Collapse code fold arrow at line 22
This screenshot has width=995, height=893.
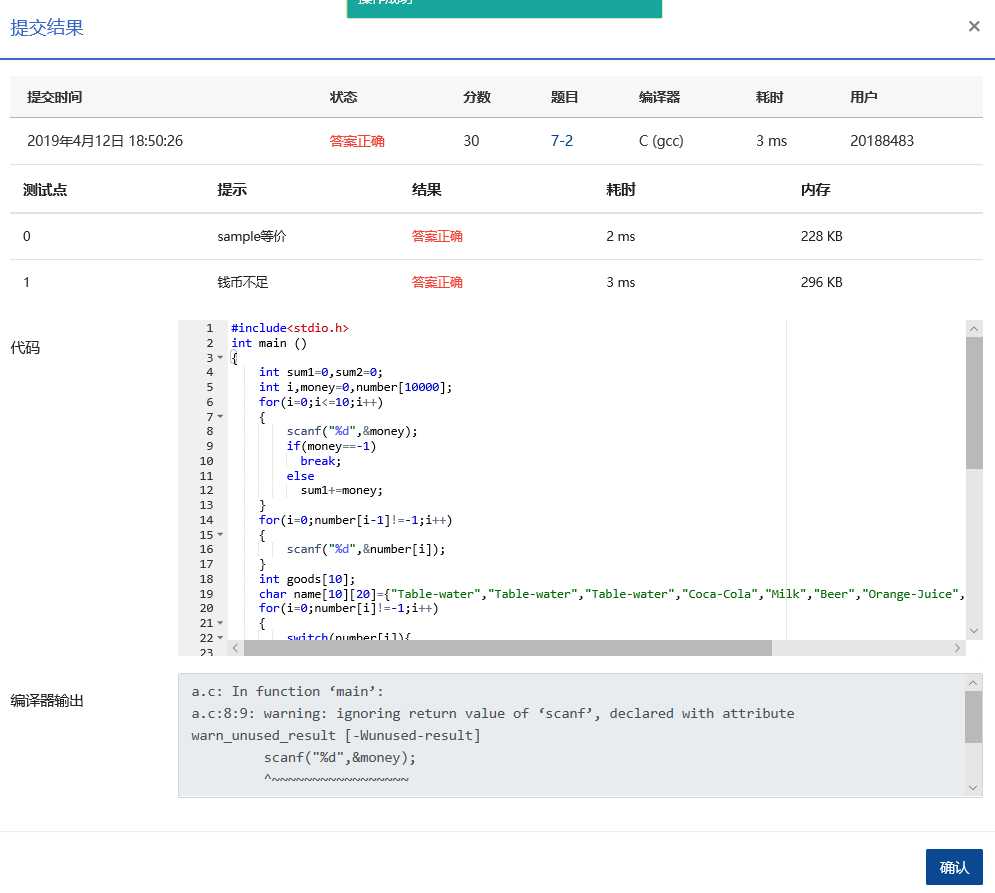pos(220,637)
